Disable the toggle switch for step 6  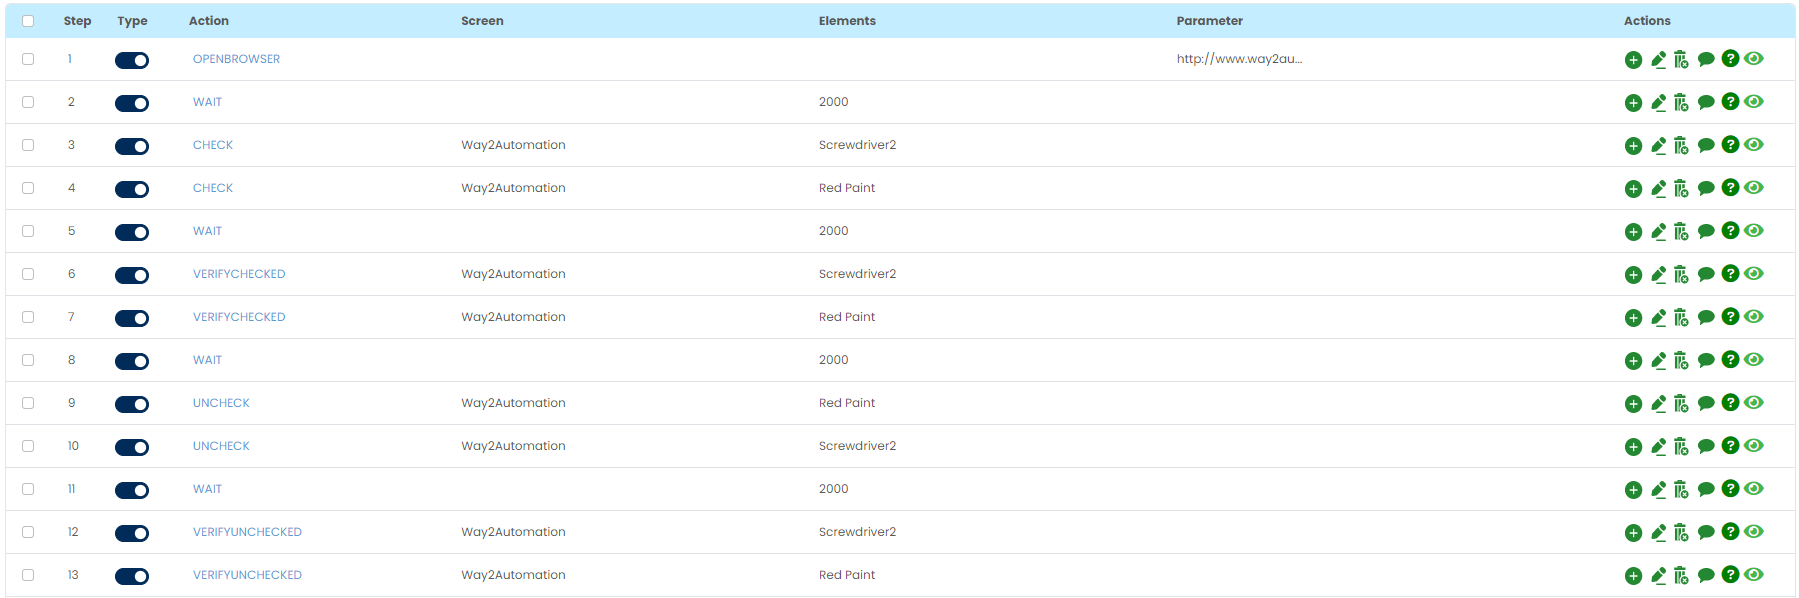point(132,275)
